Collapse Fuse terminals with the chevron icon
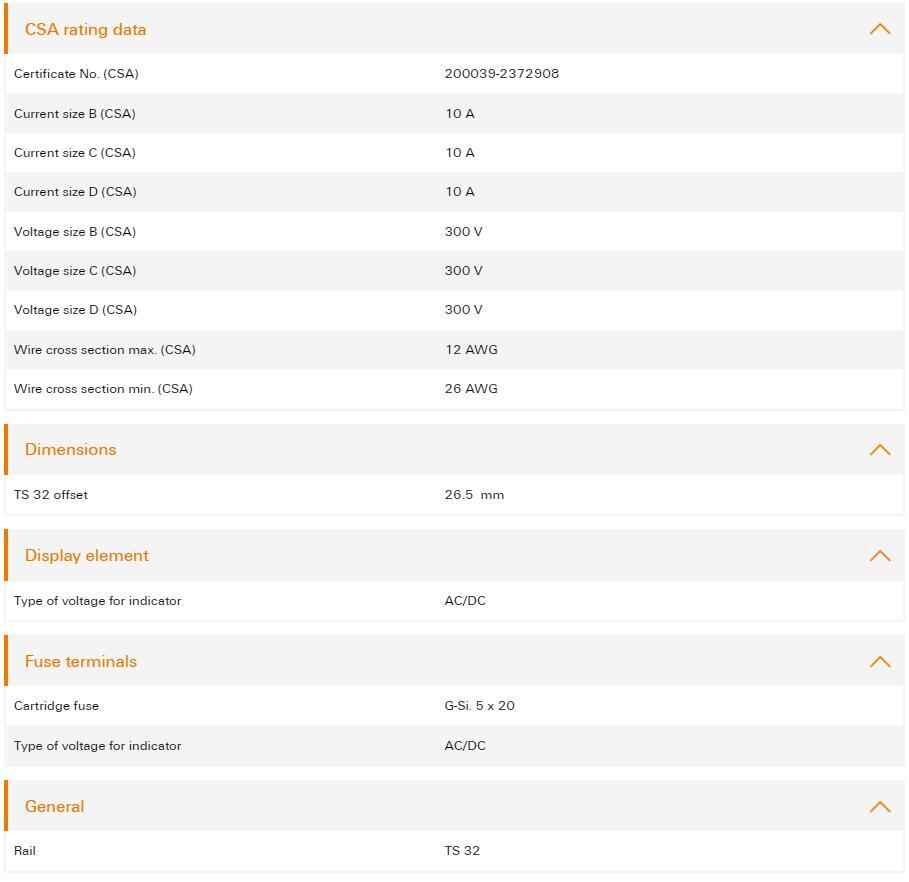 tap(879, 662)
